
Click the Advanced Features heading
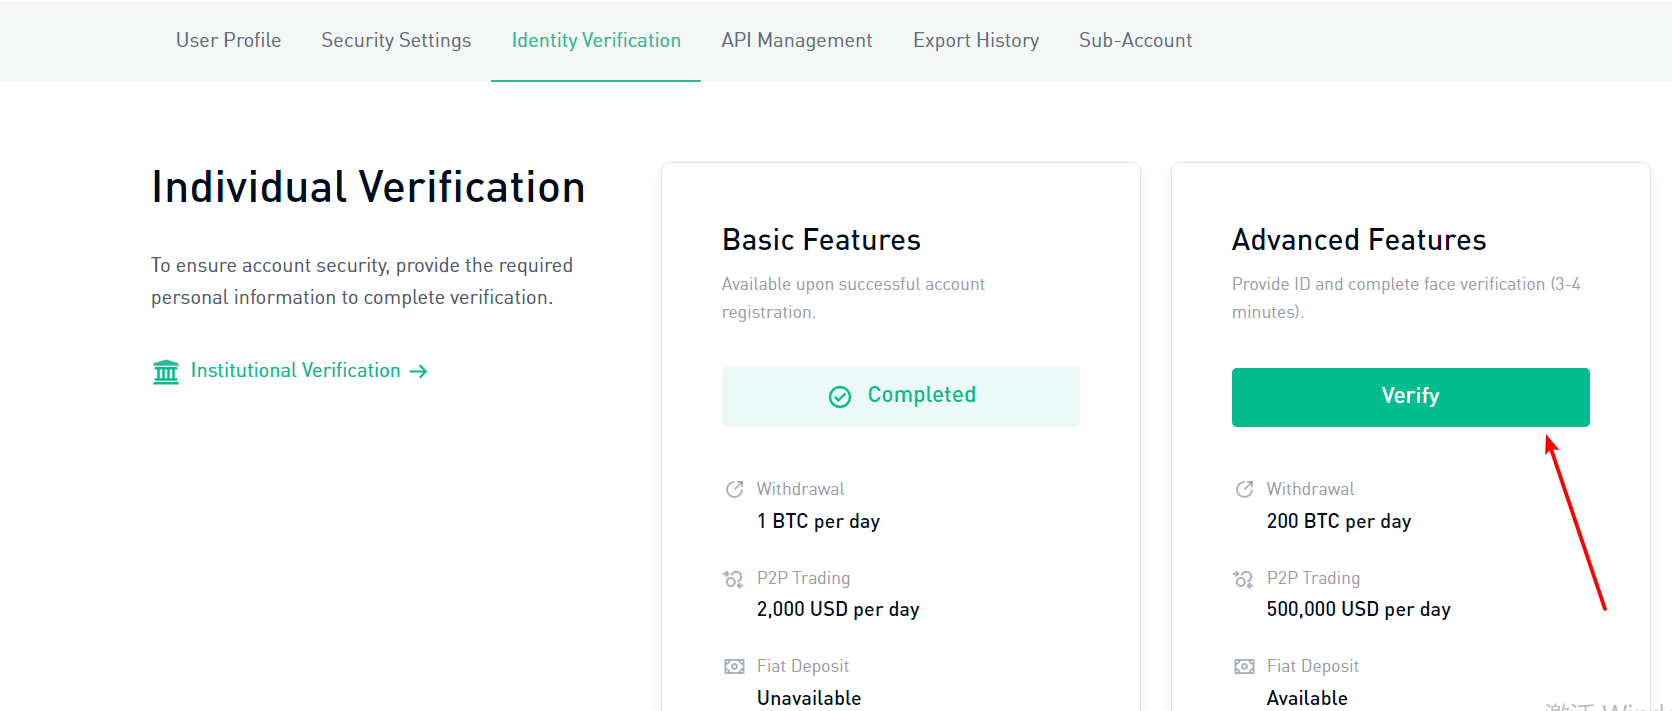coord(1359,240)
